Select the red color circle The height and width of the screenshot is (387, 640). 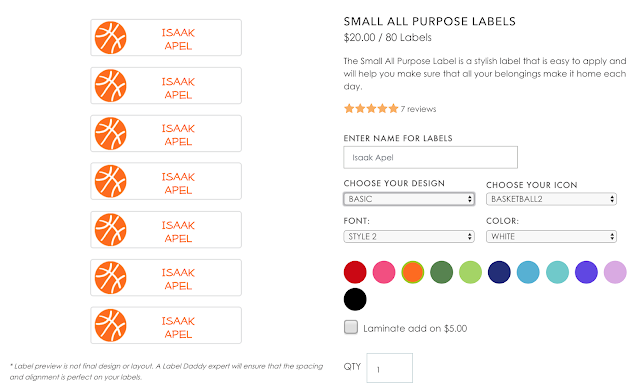(x=355, y=272)
